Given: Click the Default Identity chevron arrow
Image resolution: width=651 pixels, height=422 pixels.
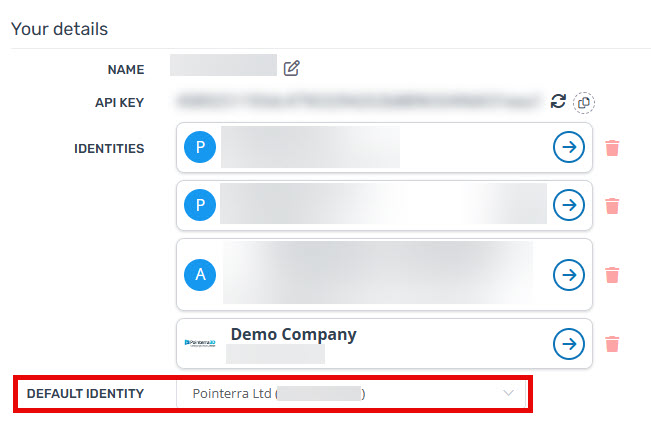Looking at the screenshot, I should click(508, 393).
